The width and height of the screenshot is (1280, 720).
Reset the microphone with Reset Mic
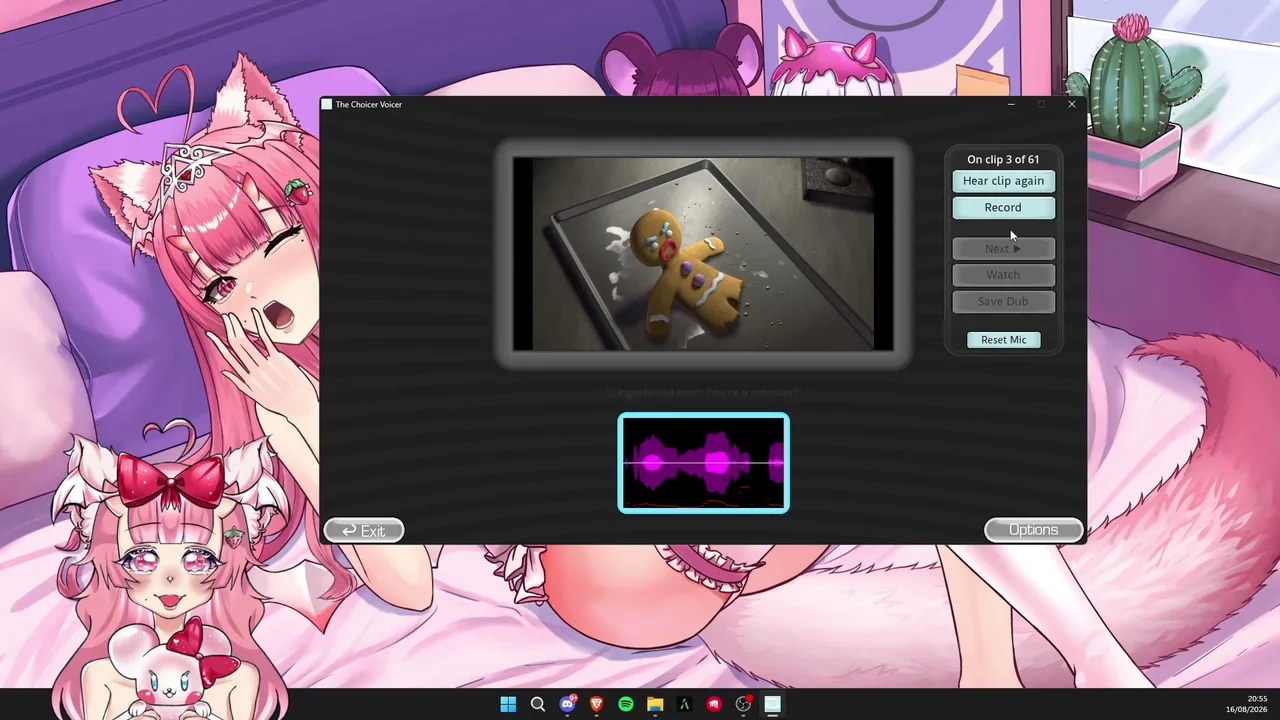click(1003, 340)
